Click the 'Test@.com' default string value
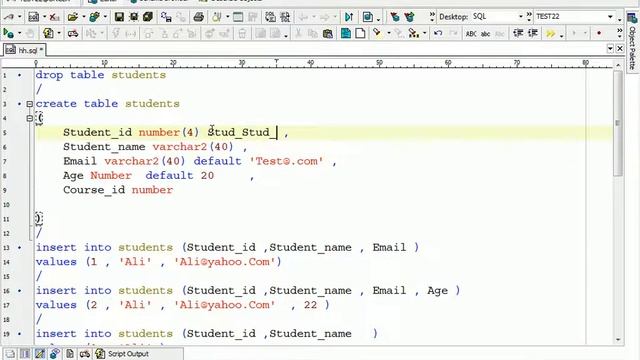Image resolution: width=640 pixels, height=360 pixels. click(x=286, y=161)
